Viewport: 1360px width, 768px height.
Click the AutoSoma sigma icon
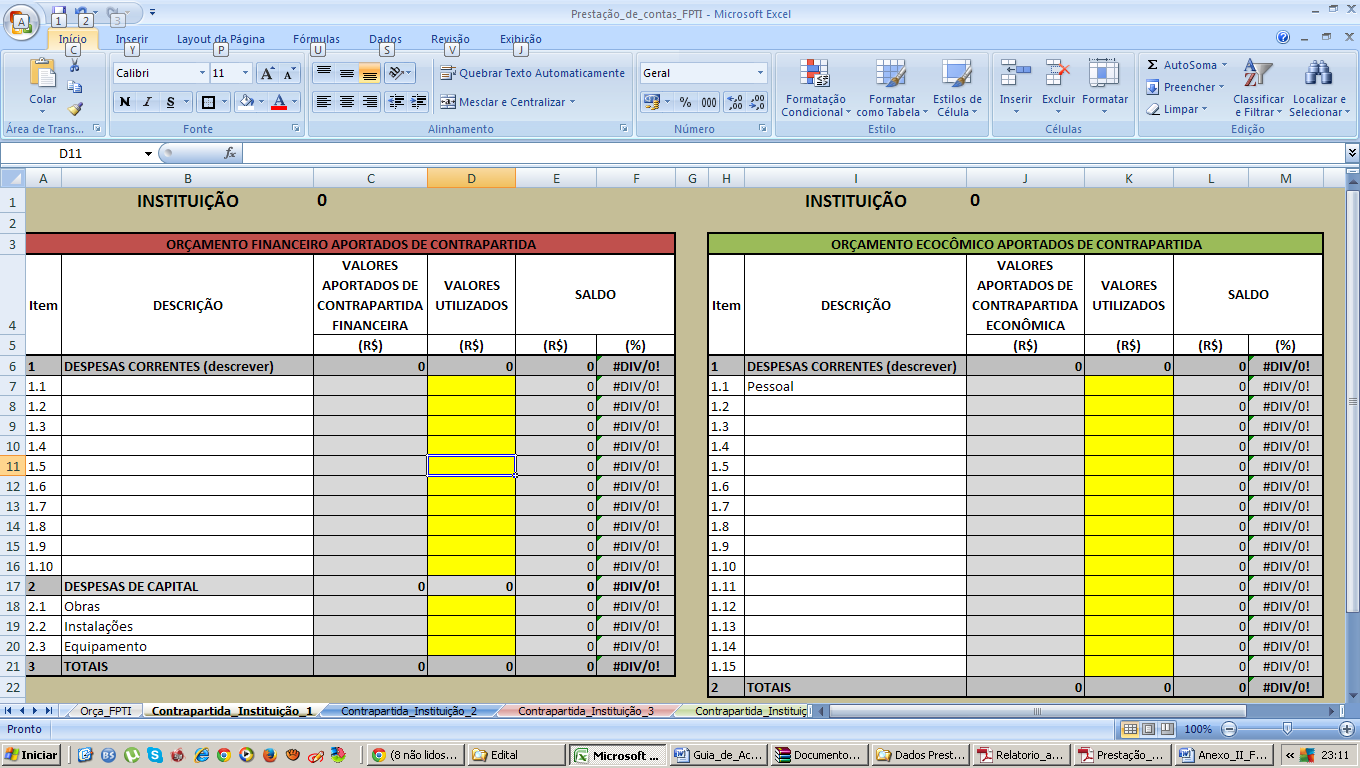[x=1153, y=65]
